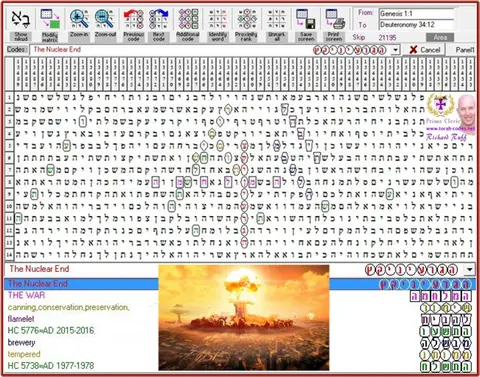
Task: Select THE WAR in the code list
Action: pos(26,295)
